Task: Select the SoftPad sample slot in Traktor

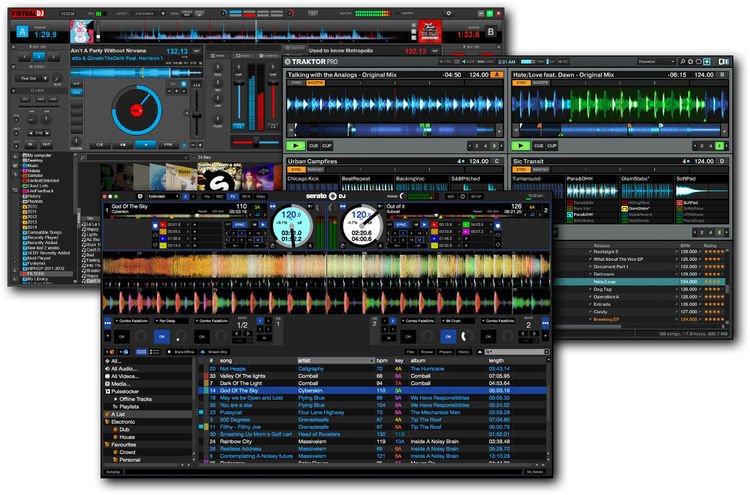Action: (x=702, y=187)
